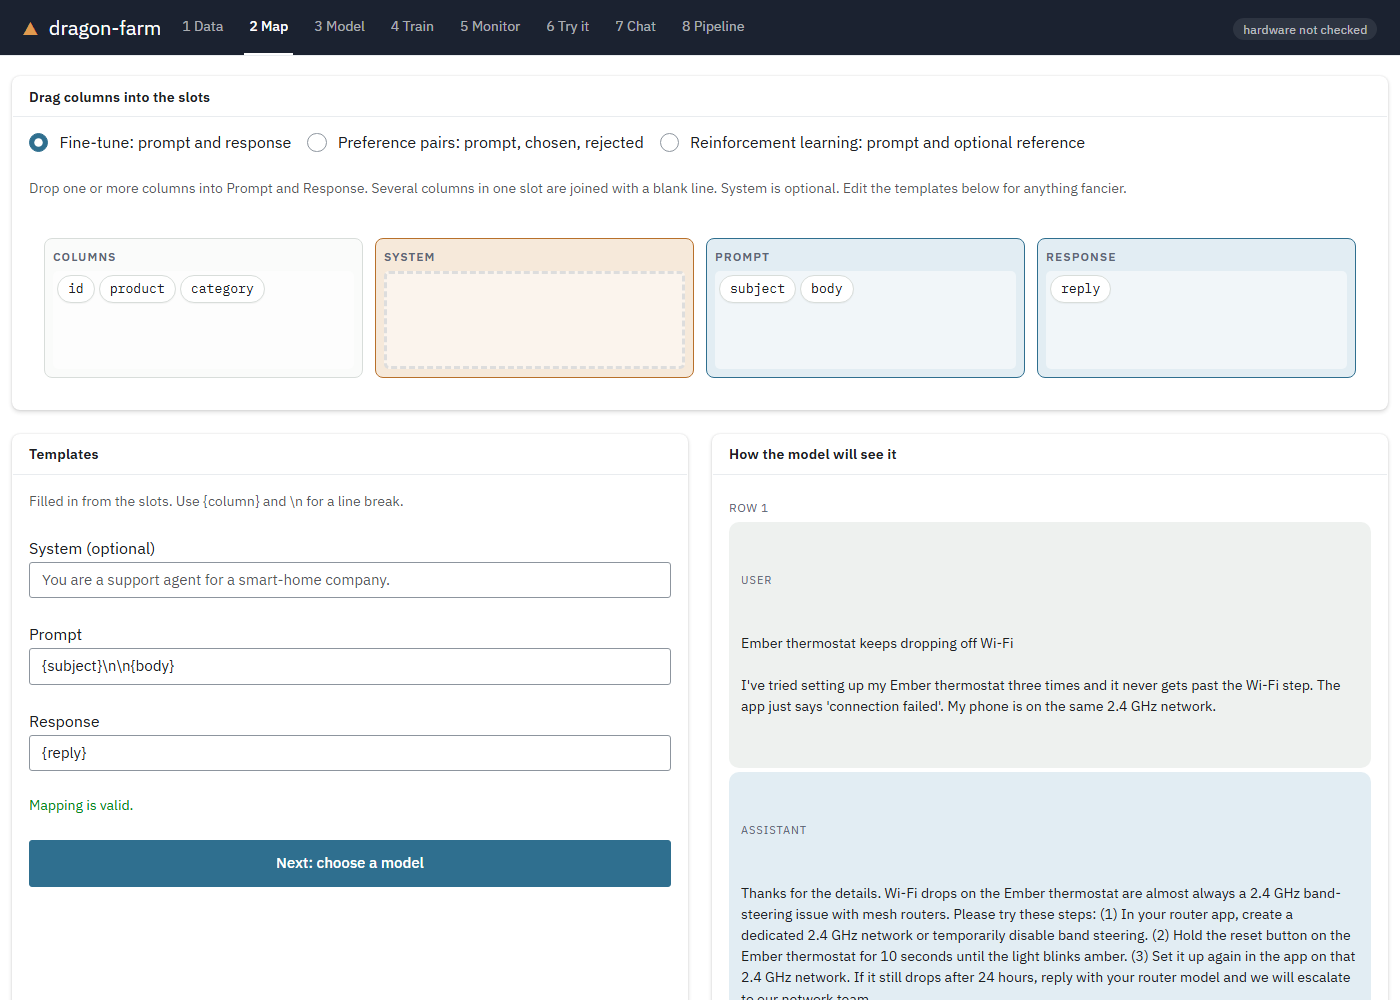
Task: Click the dragon-farm orange triangle logo
Action: click(x=31, y=29)
